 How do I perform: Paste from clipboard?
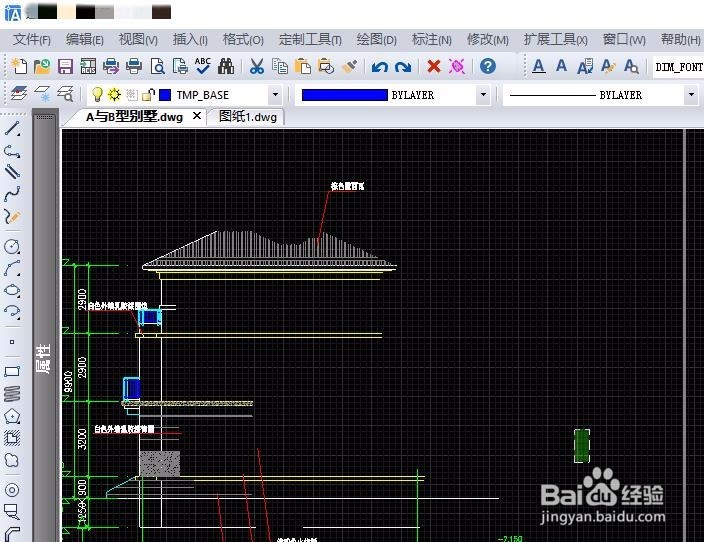pyautogui.click(x=303, y=66)
